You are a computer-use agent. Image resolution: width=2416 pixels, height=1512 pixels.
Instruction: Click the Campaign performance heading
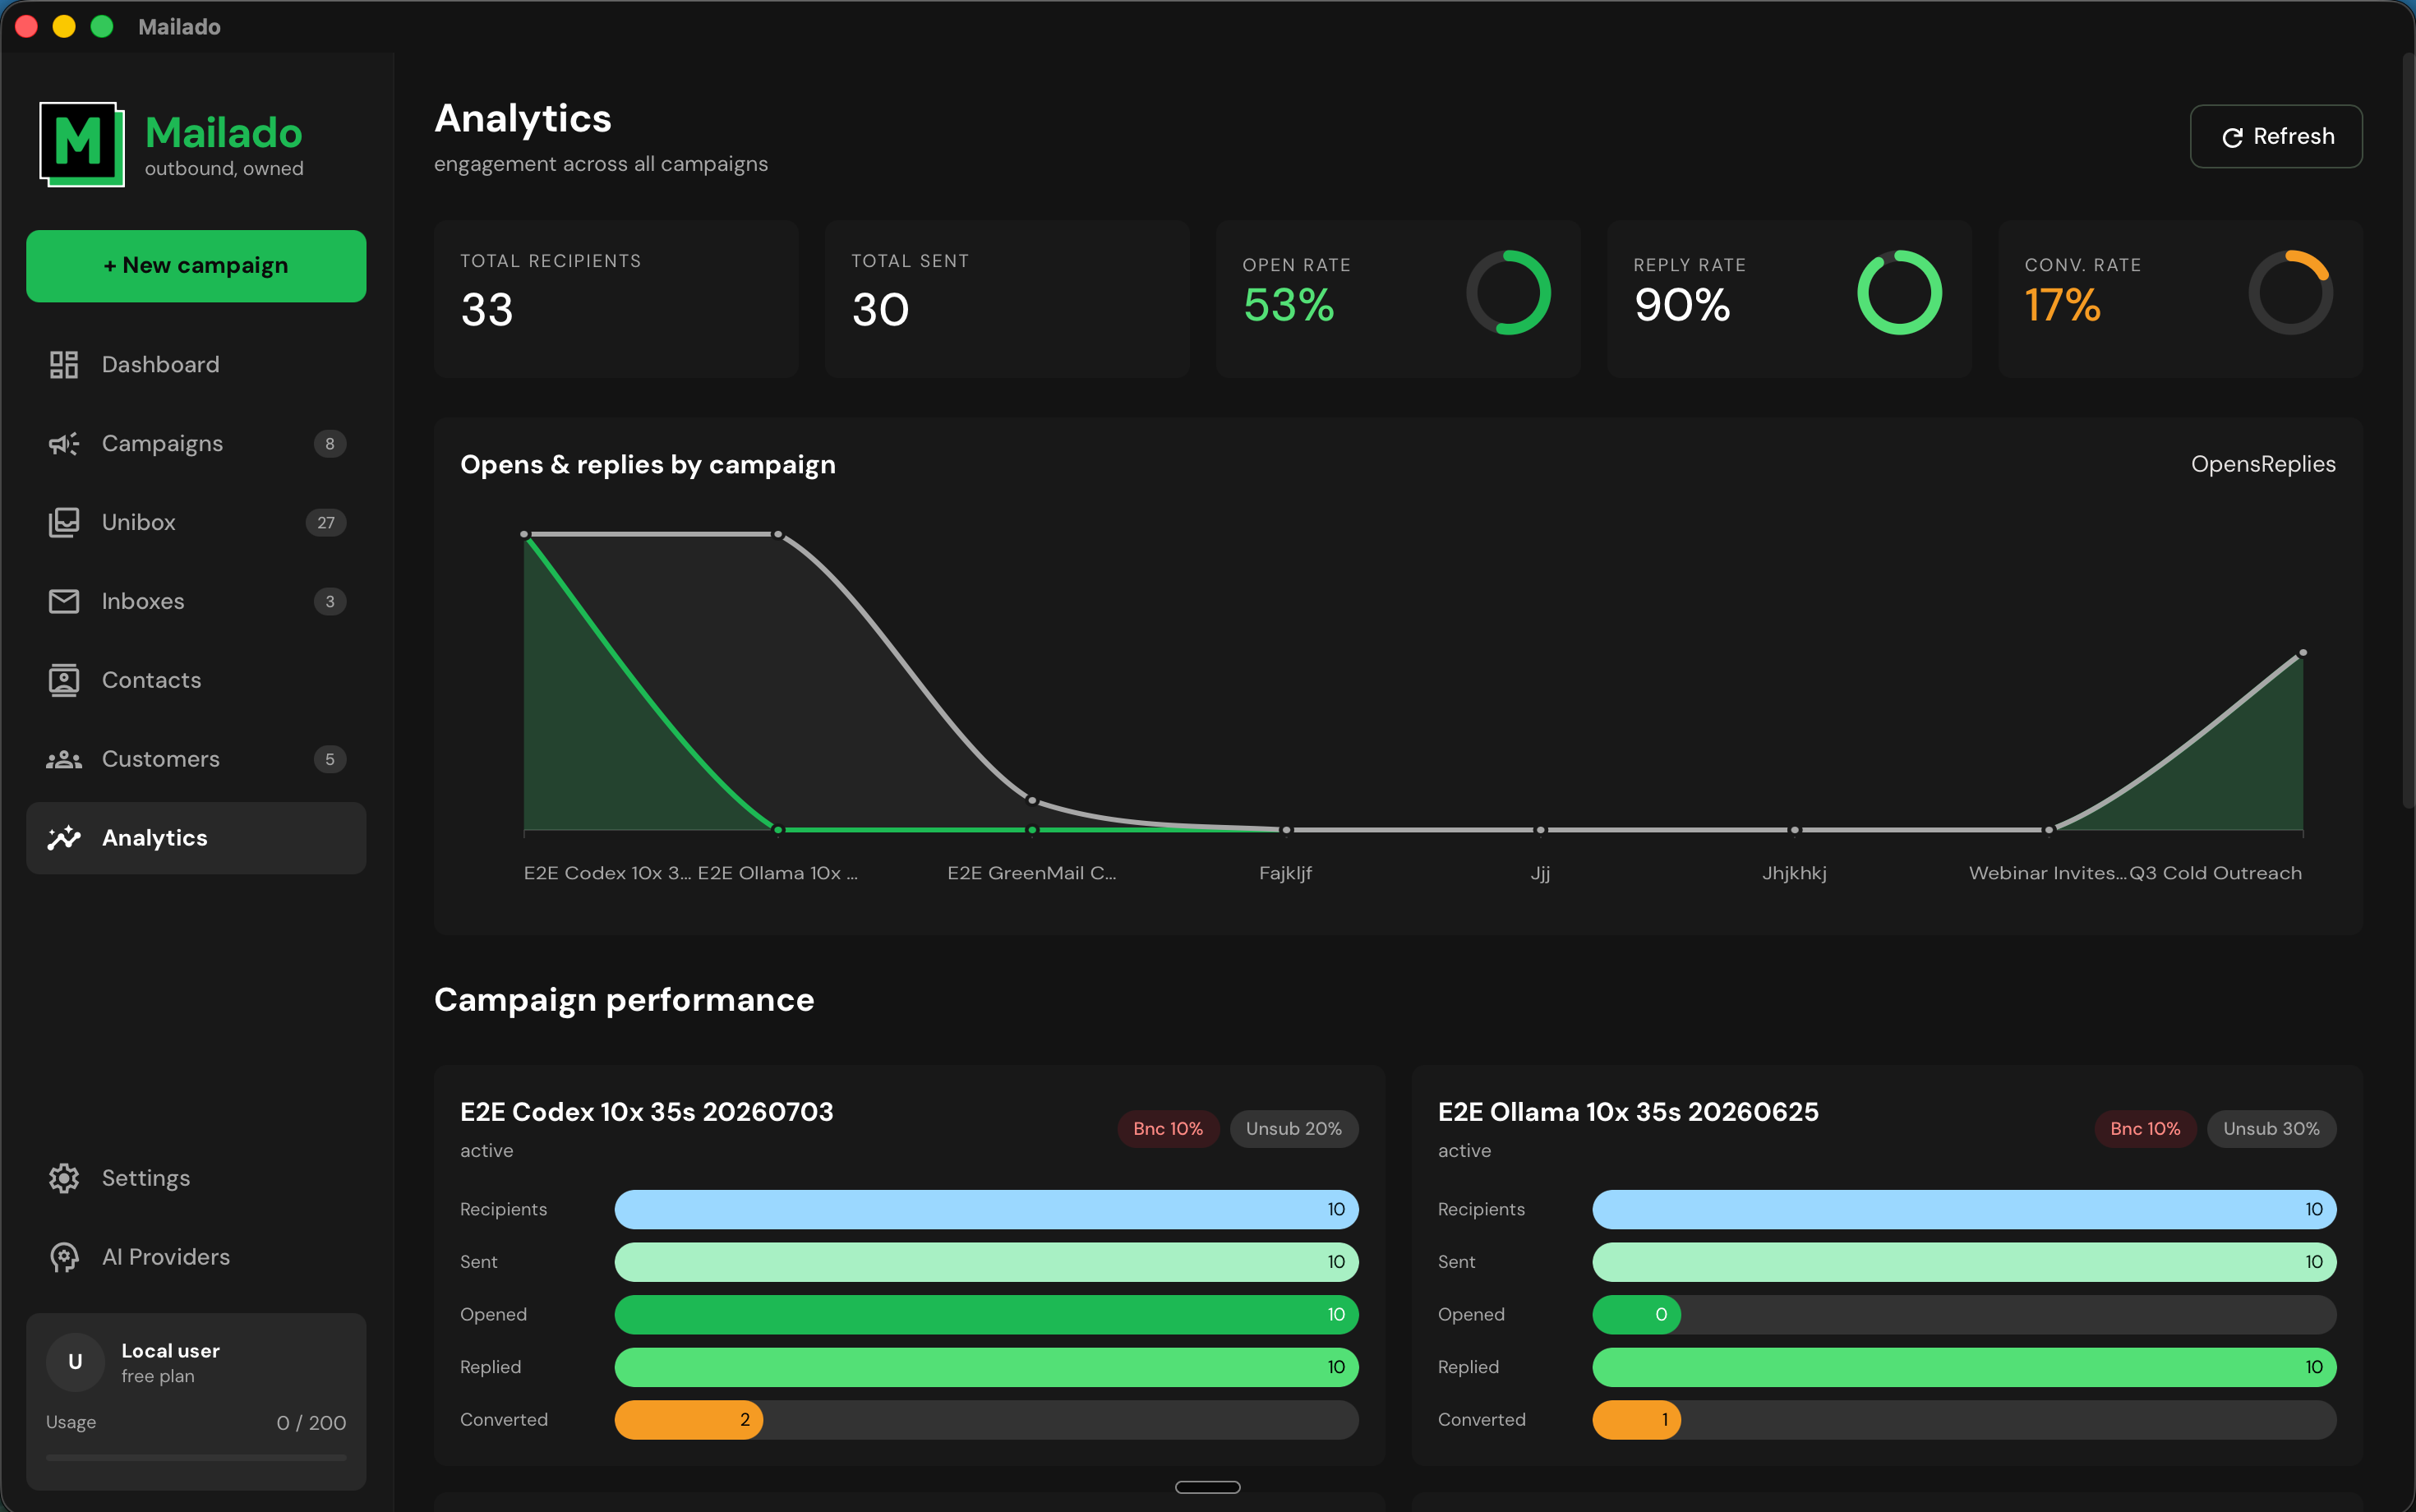[624, 1000]
